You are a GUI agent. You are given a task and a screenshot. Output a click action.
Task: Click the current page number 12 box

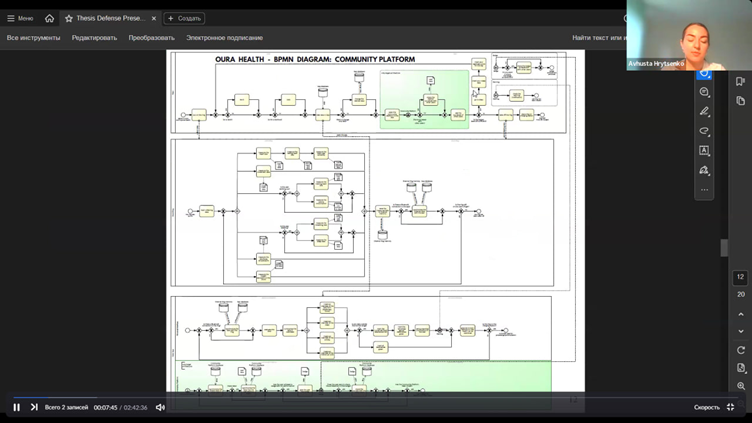click(740, 277)
